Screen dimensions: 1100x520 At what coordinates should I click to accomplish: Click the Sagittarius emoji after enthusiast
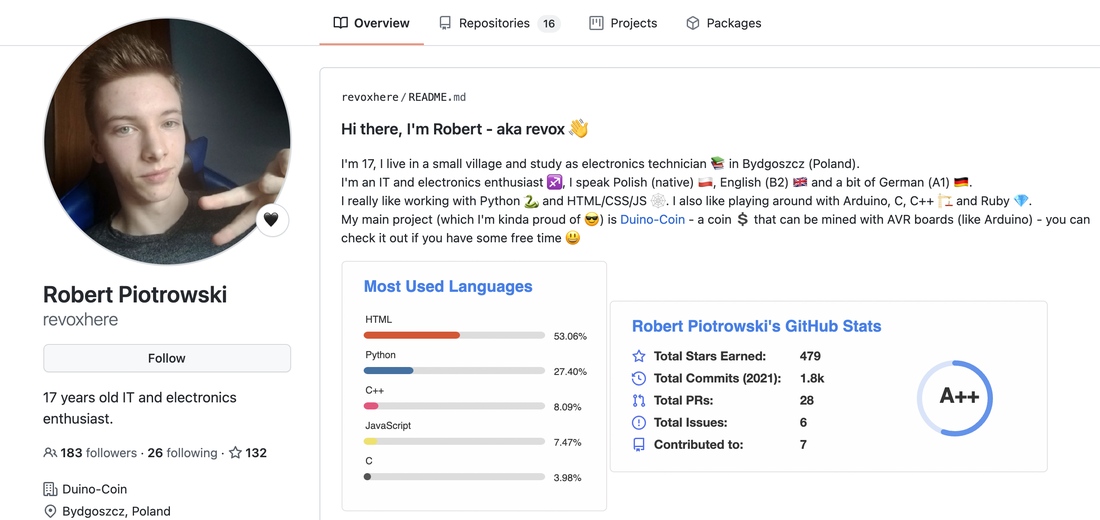[554, 182]
